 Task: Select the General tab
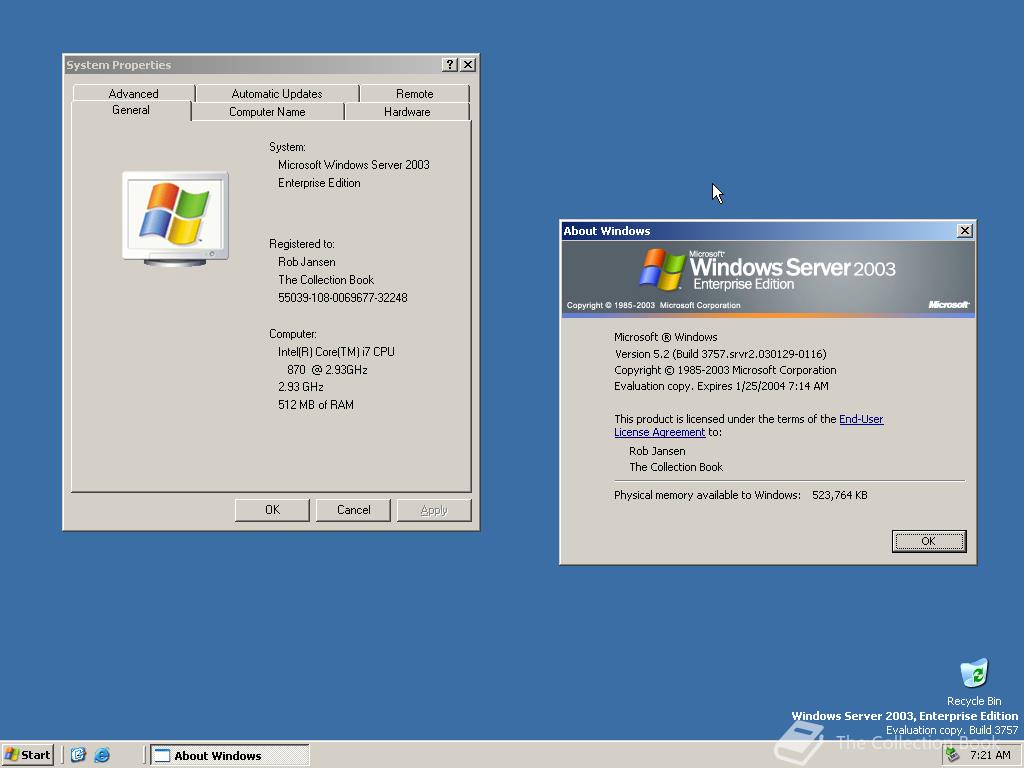point(131,110)
